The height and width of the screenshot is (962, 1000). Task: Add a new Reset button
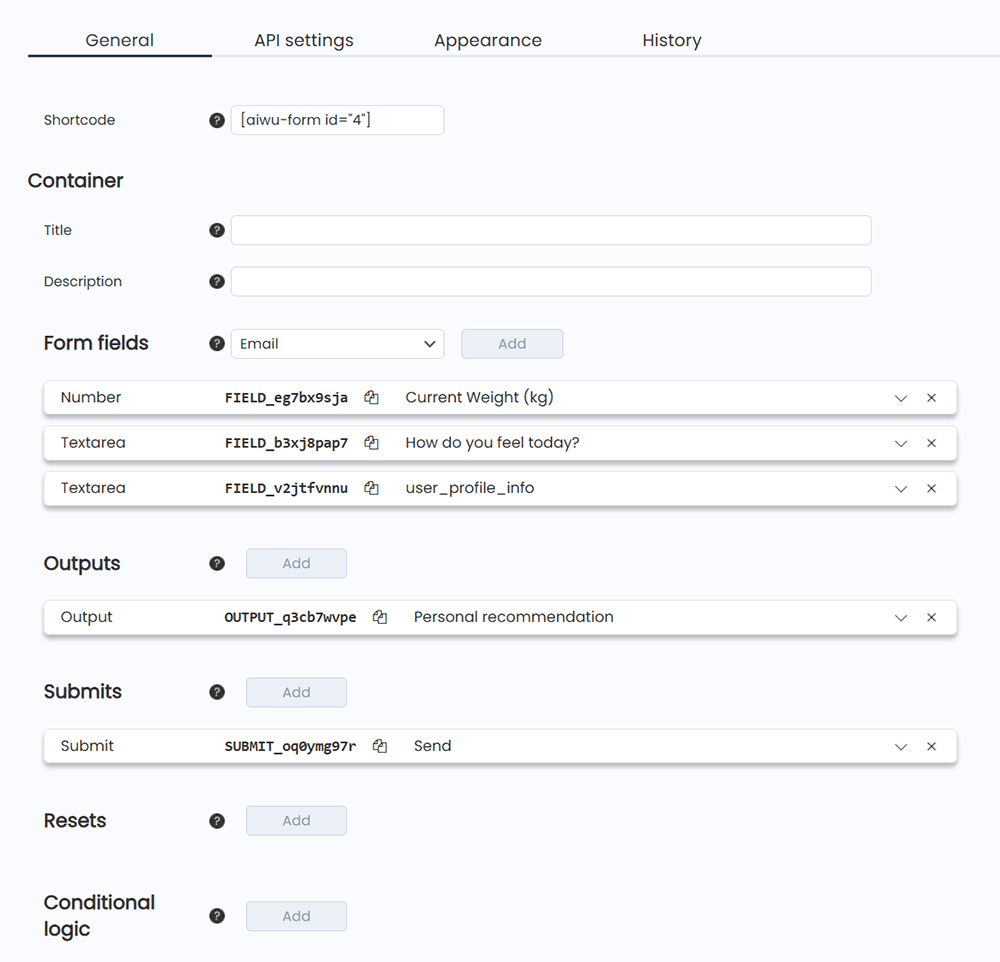[296, 821]
